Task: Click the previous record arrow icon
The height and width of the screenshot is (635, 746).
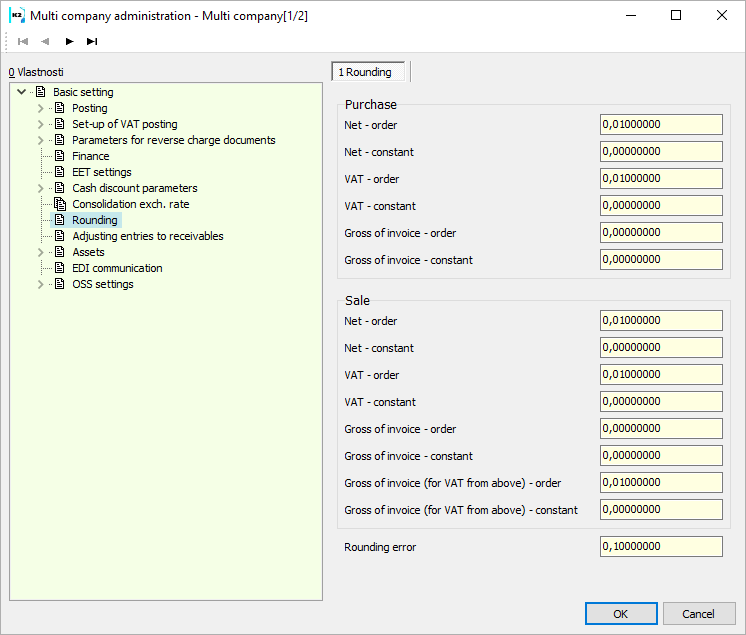Action: [x=45, y=41]
